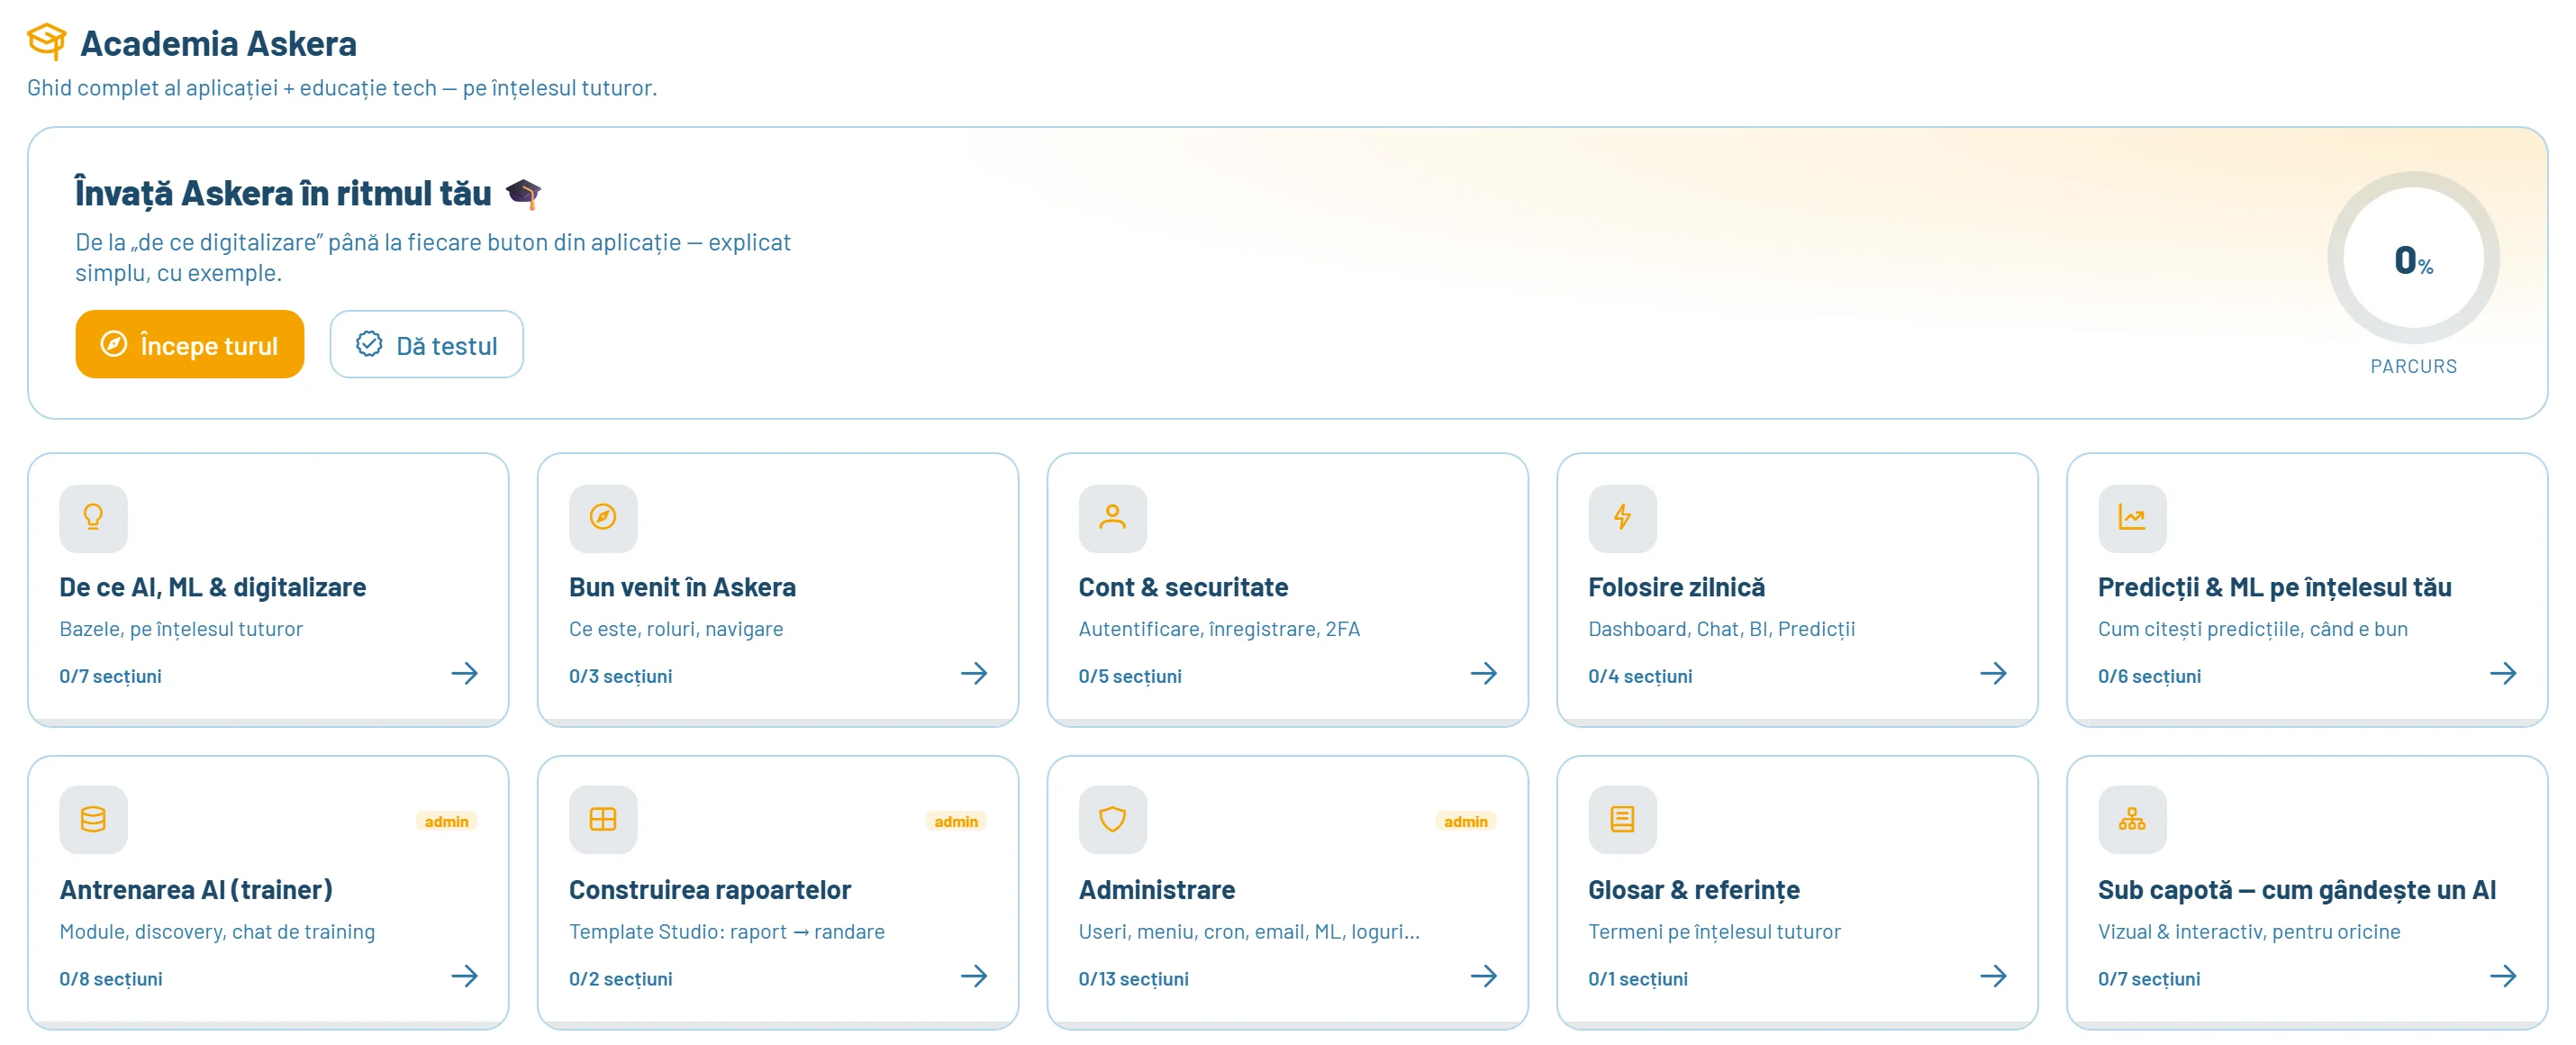
Task: Click the graduation cap logo beside Academia Askera
Action: pos(46,42)
